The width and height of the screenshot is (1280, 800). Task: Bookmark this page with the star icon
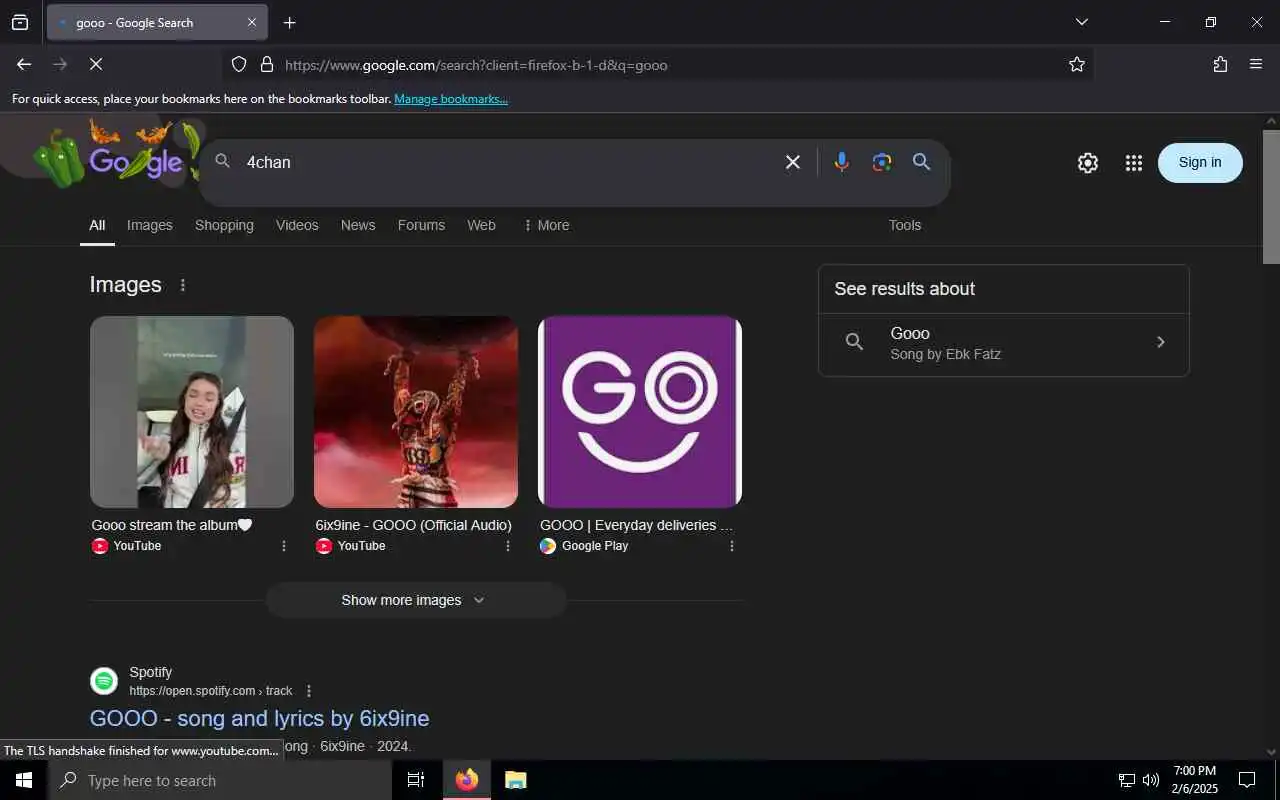tap(1076, 64)
